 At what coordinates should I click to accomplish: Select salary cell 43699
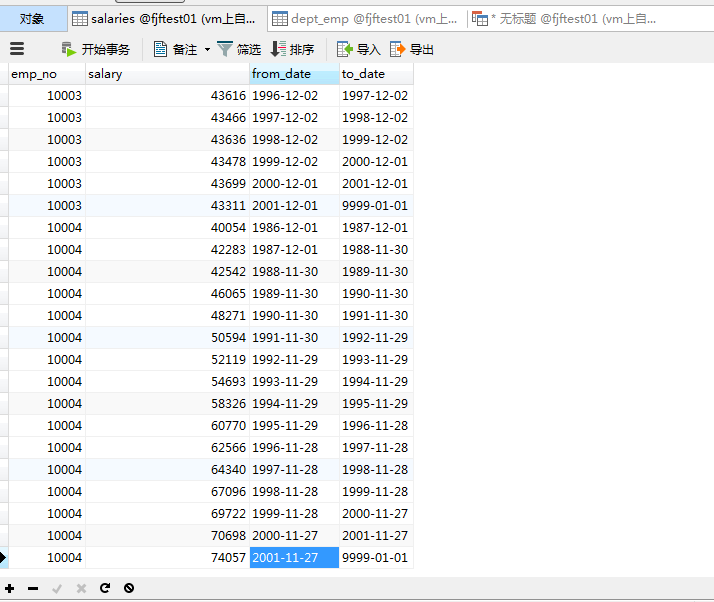click(x=167, y=184)
